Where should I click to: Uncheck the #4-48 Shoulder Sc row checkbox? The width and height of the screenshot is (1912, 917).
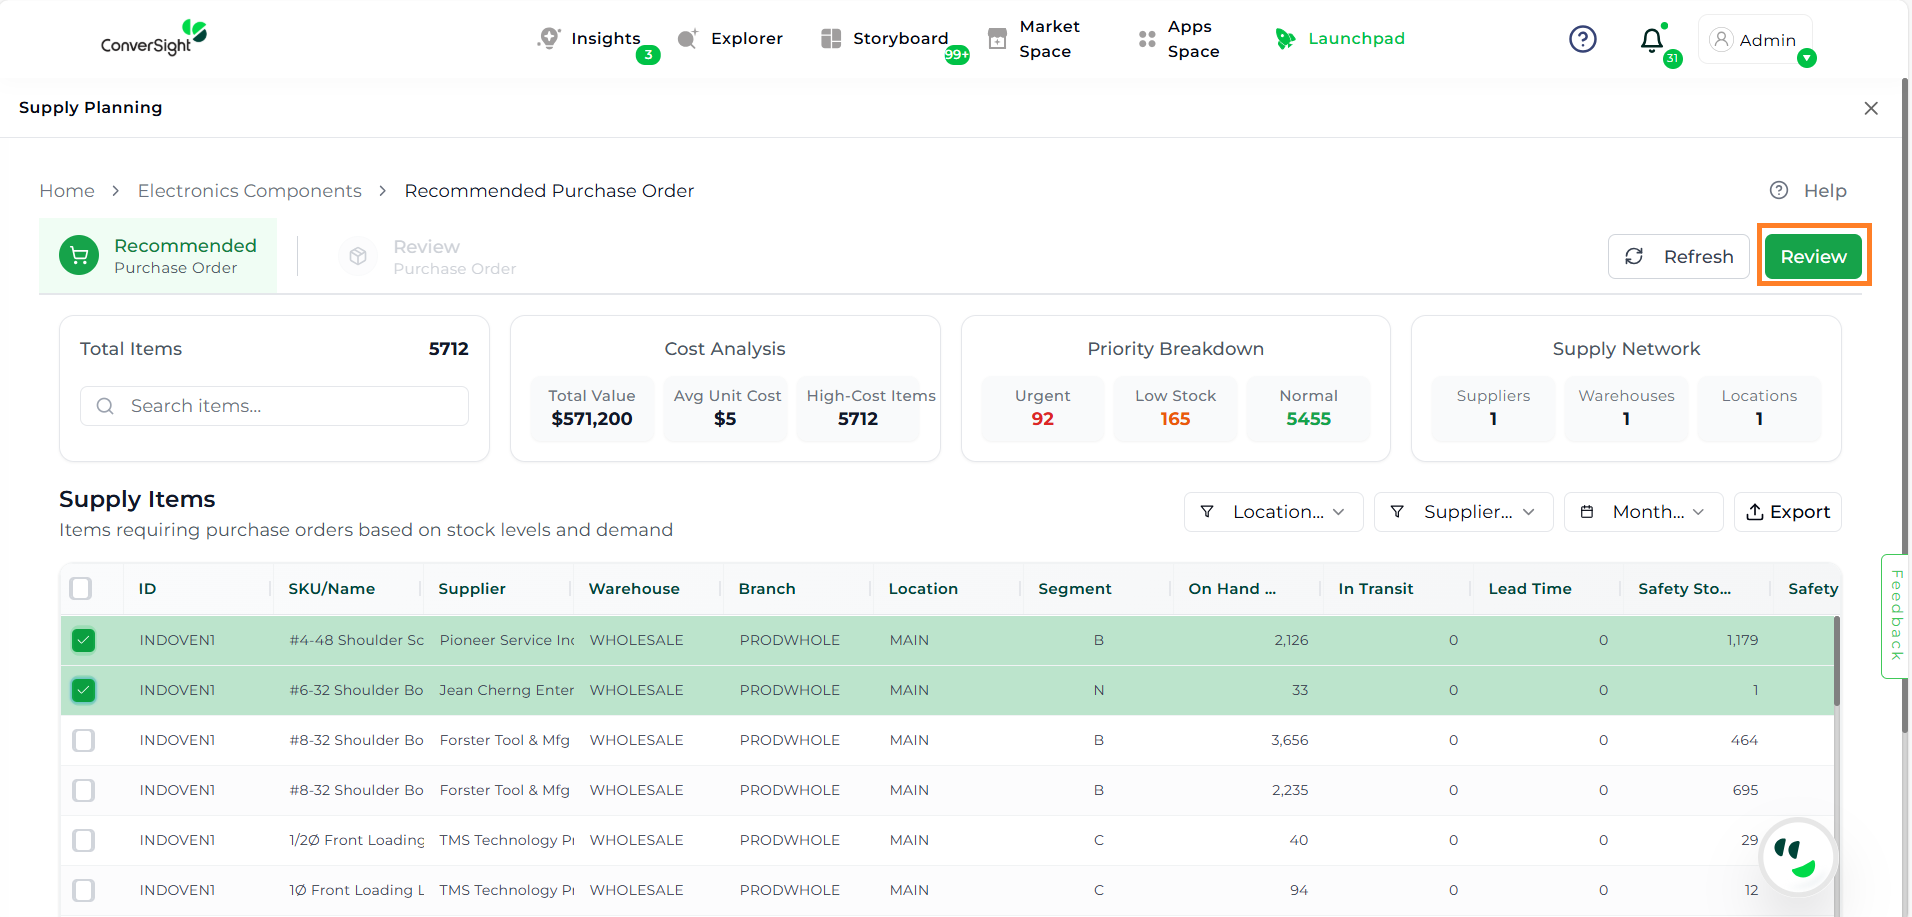tap(84, 640)
